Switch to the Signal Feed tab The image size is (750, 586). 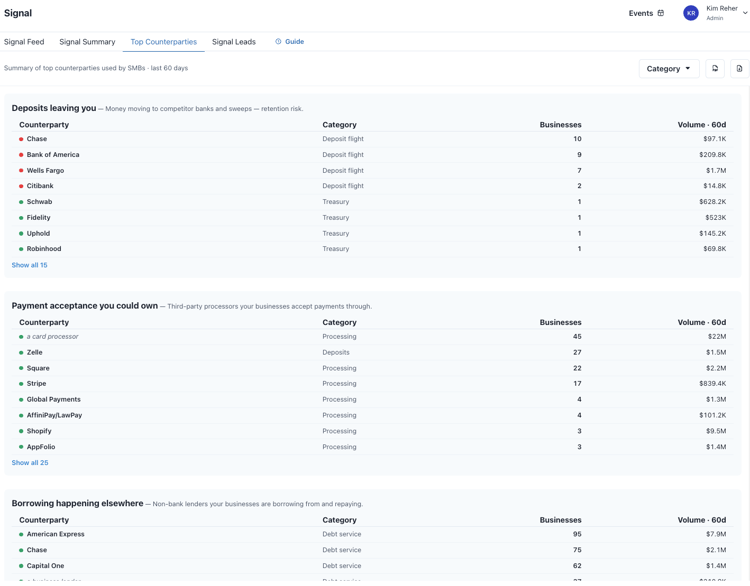[24, 42]
